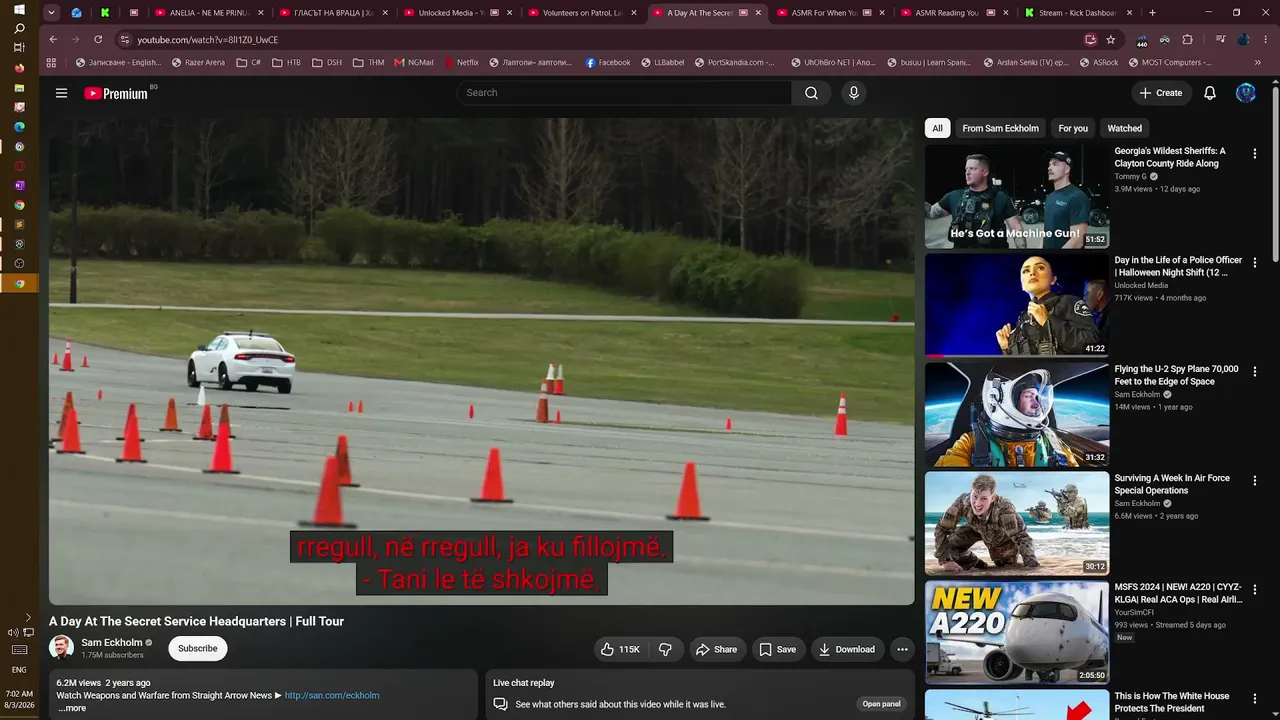View site information in address bar
Screen dimensions: 1280x720
point(125,40)
